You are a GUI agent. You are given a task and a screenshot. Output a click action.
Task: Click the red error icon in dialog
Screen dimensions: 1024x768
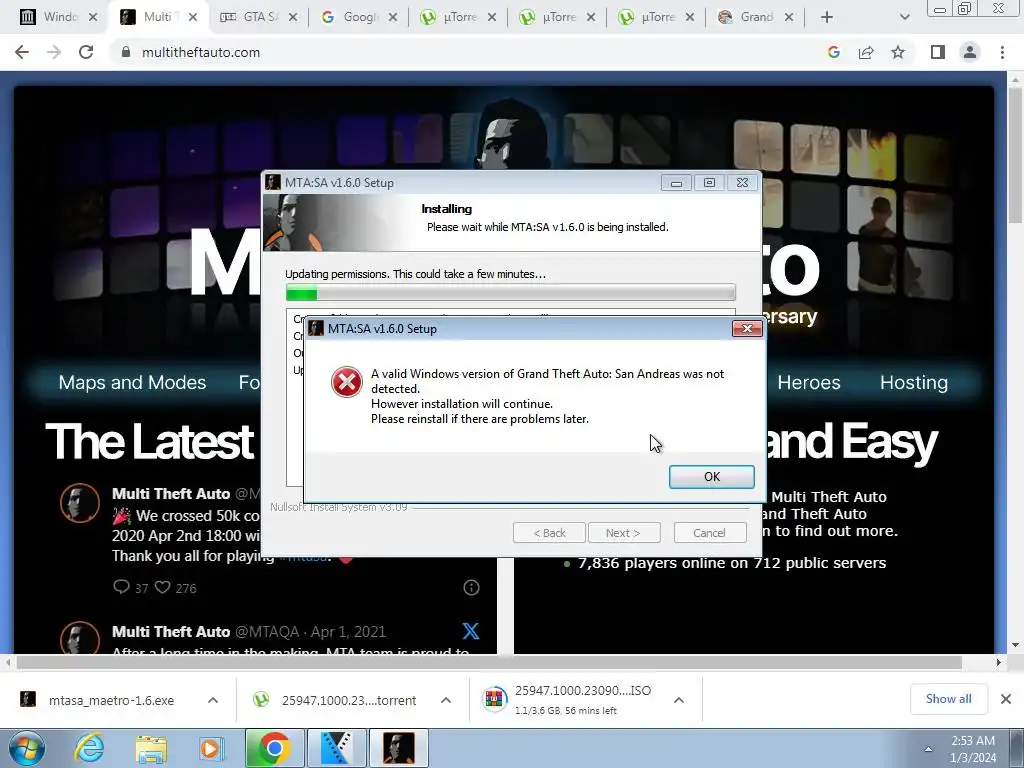point(347,382)
